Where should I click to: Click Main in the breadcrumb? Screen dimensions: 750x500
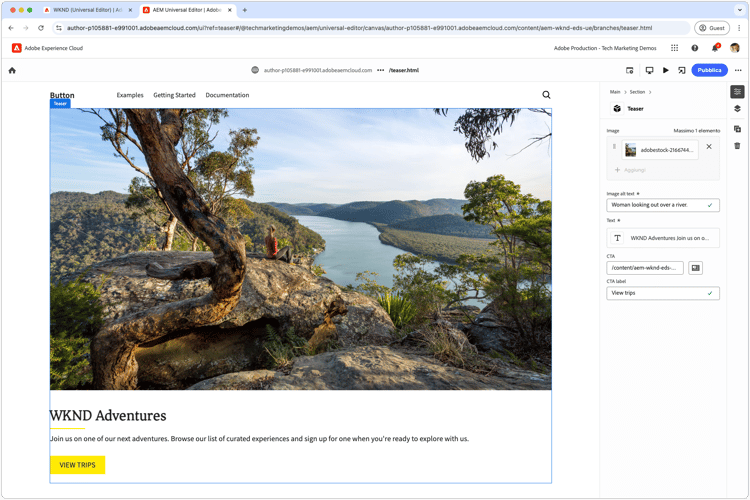[615, 92]
